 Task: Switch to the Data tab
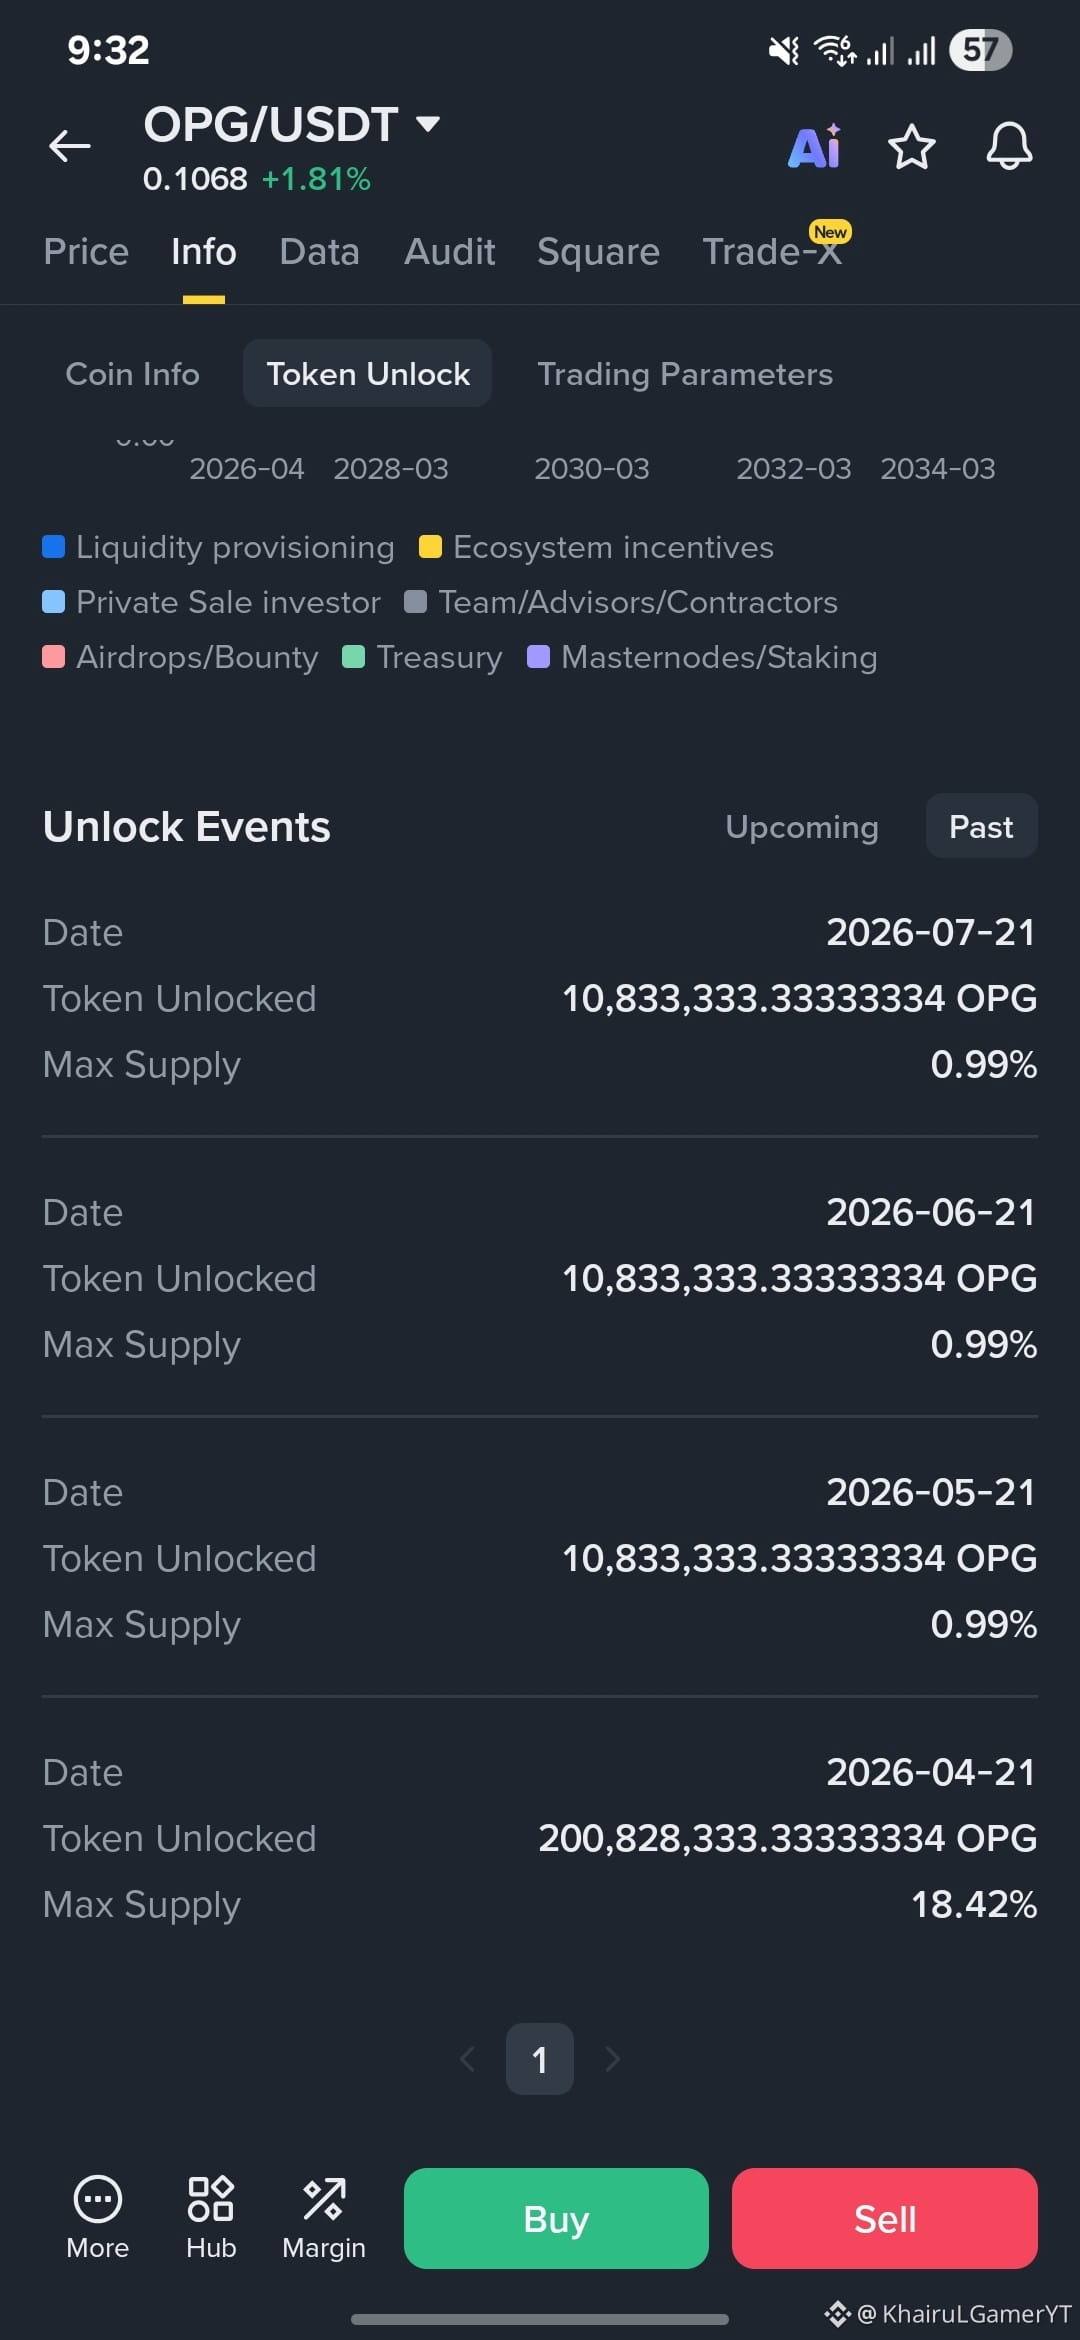(x=320, y=252)
